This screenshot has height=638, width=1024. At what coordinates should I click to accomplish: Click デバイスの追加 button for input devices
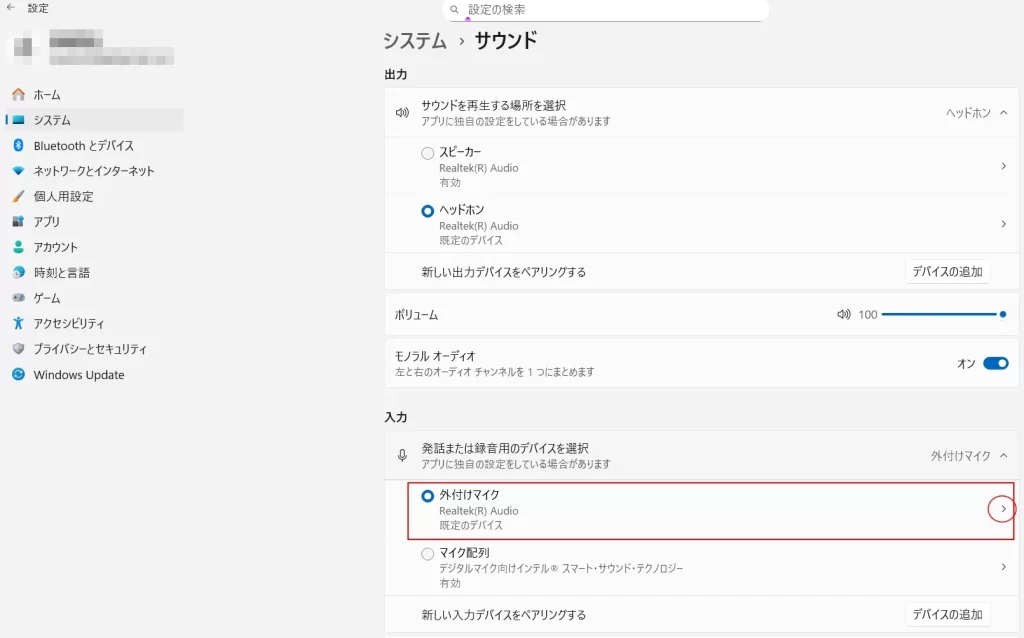tap(948, 614)
